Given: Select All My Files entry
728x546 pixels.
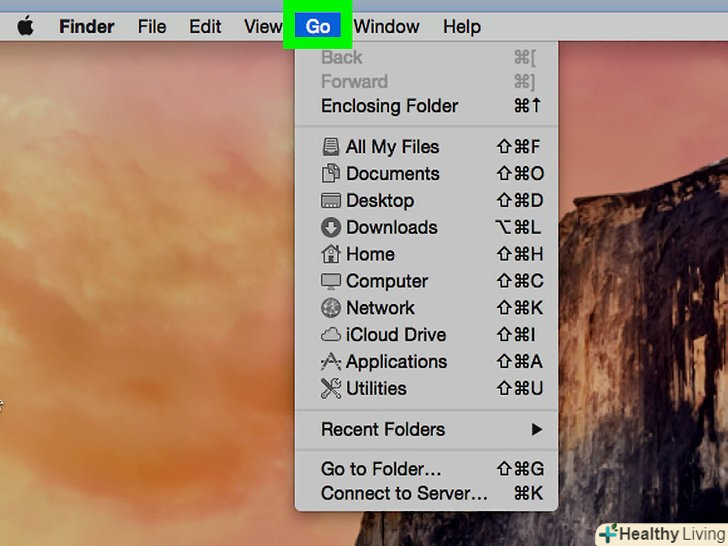Looking at the screenshot, I should click(426, 147).
